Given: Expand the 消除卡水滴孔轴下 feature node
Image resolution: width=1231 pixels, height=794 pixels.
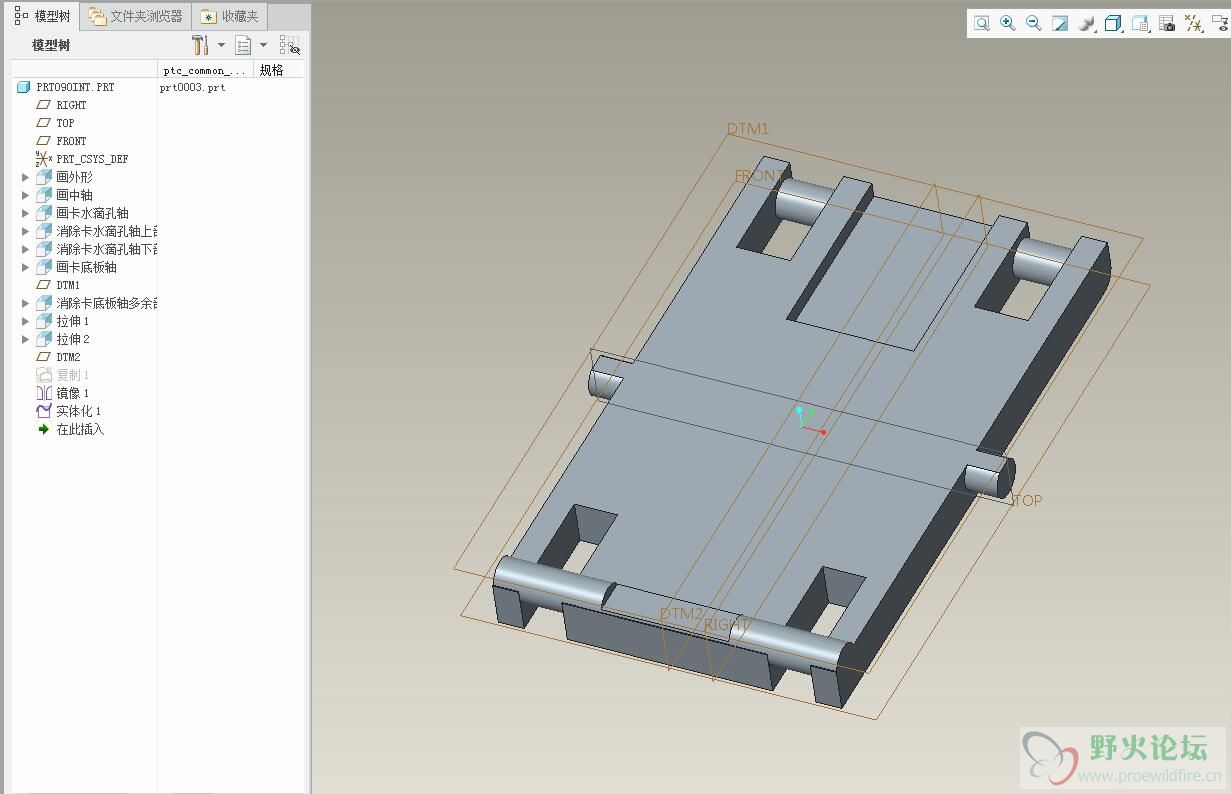Looking at the screenshot, I should coord(26,249).
